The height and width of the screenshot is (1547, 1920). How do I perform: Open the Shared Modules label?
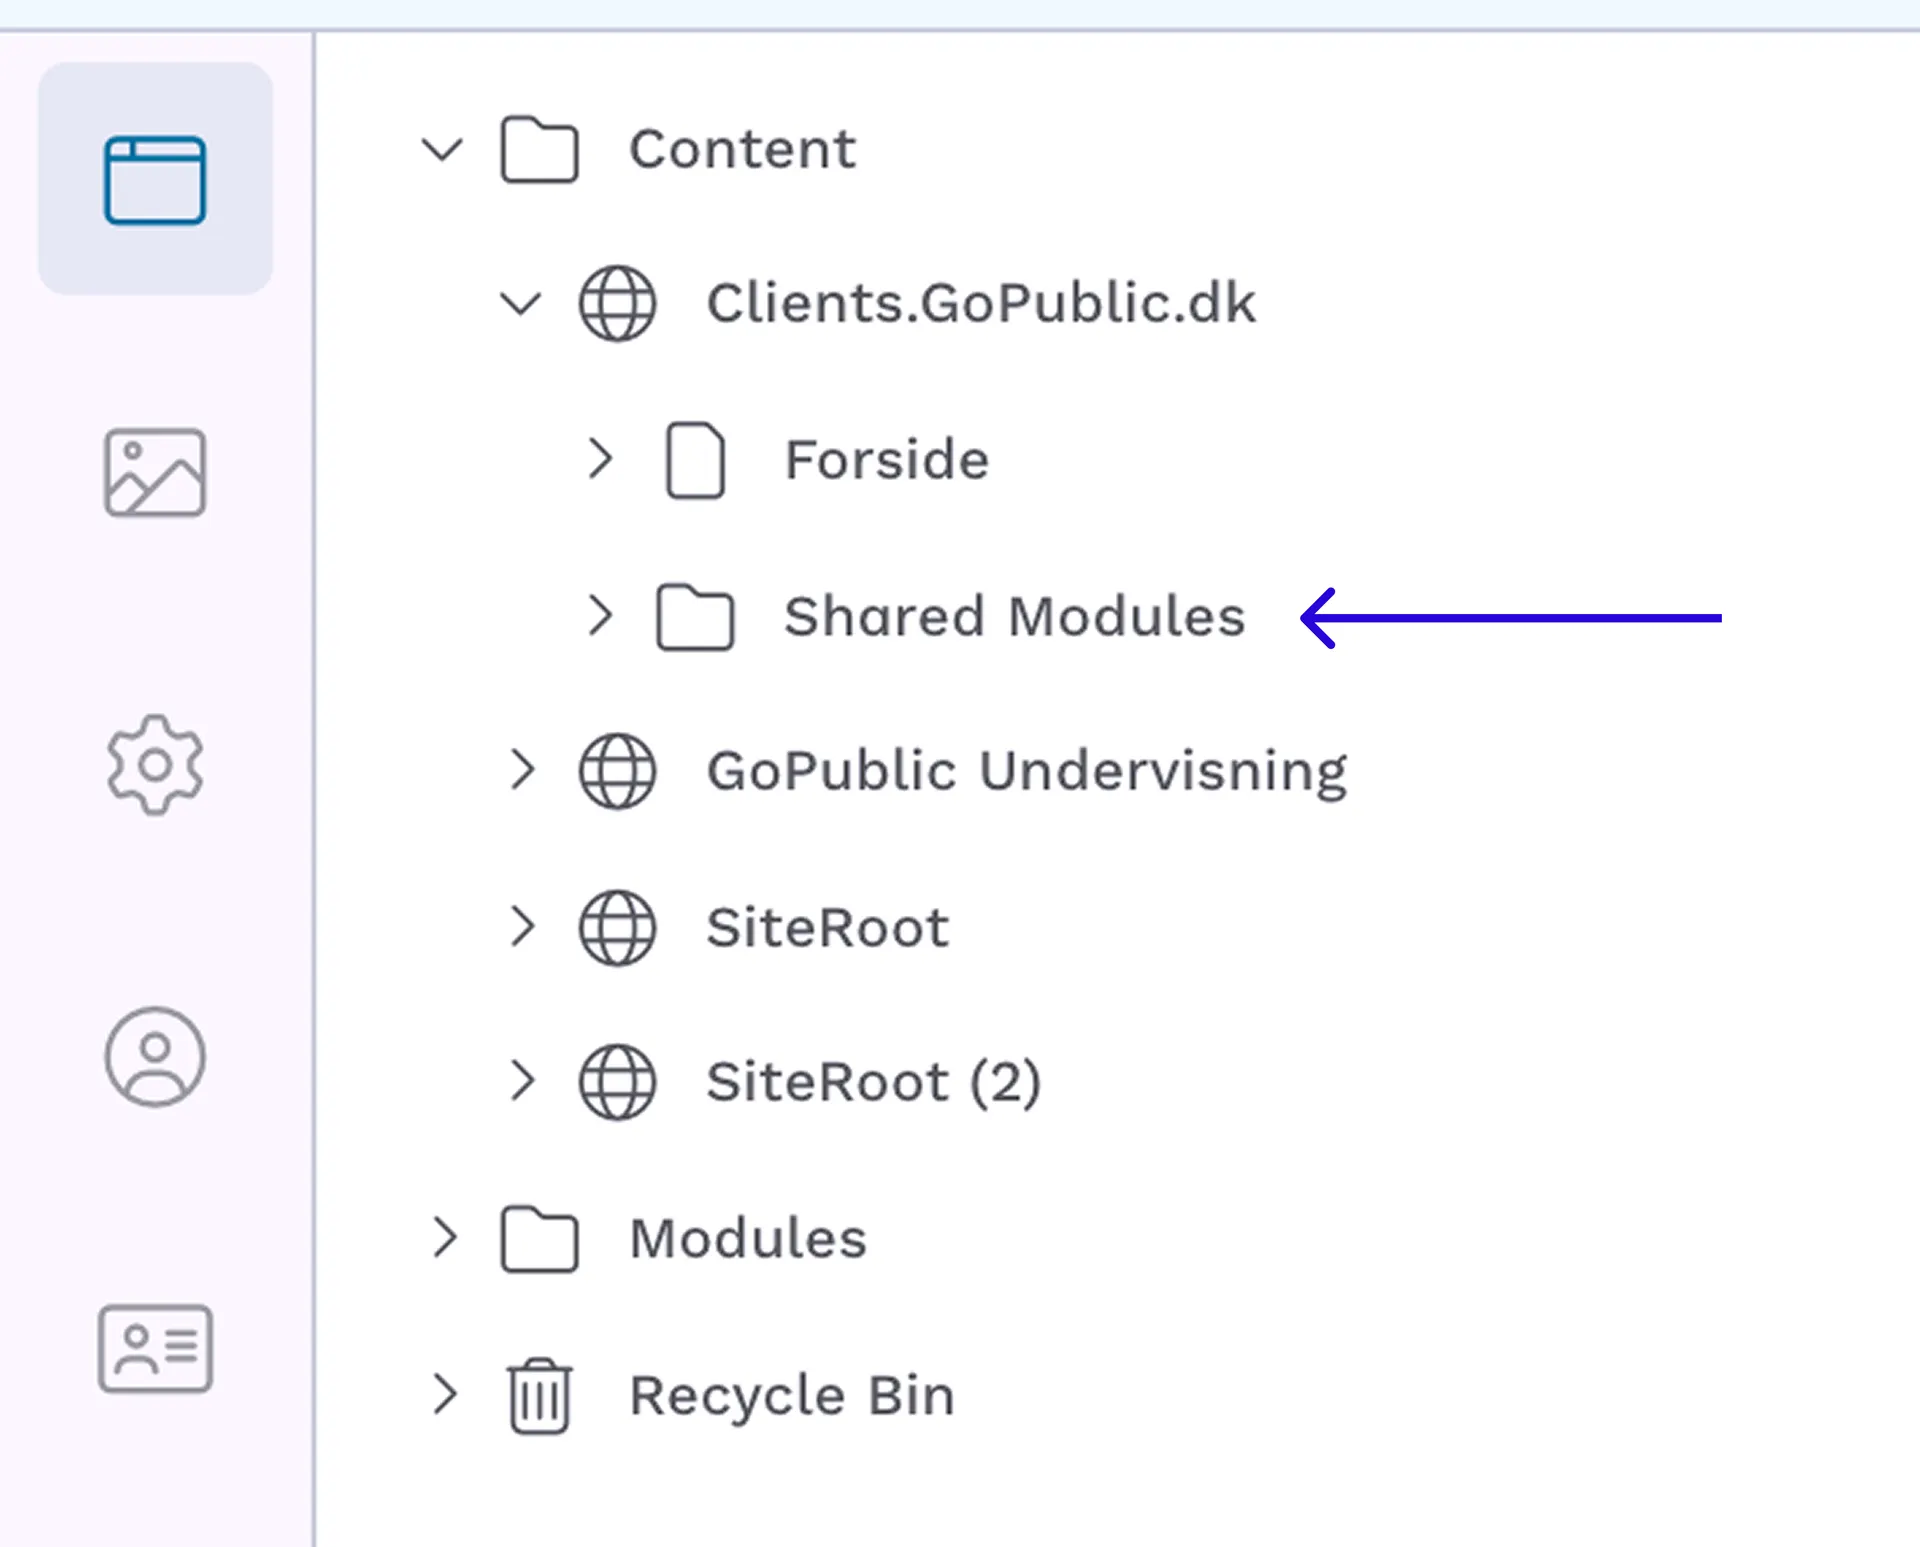[1014, 616]
